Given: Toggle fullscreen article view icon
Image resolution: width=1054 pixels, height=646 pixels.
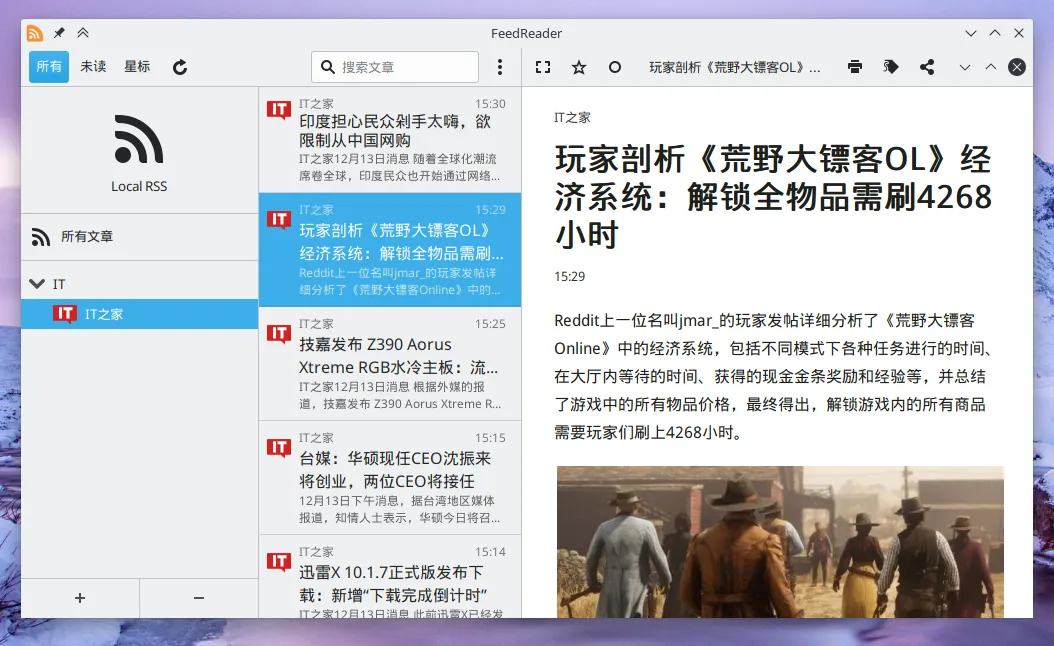Looking at the screenshot, I should click(x=542, y=67).
